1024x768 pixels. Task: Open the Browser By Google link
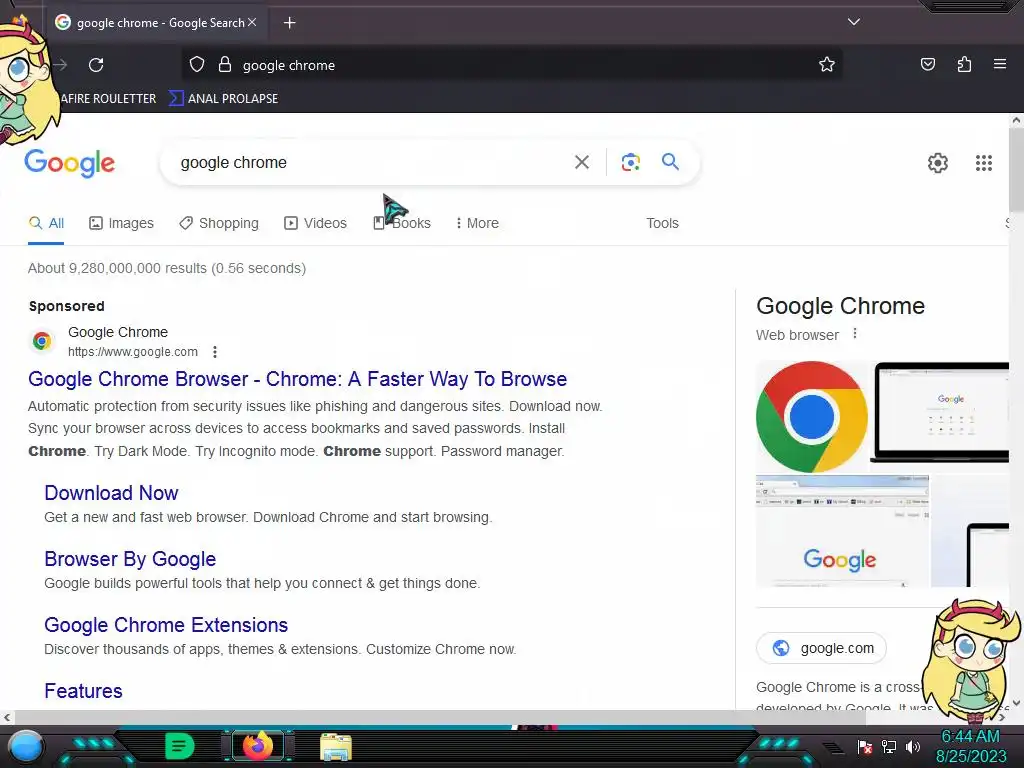click(130, 559)
